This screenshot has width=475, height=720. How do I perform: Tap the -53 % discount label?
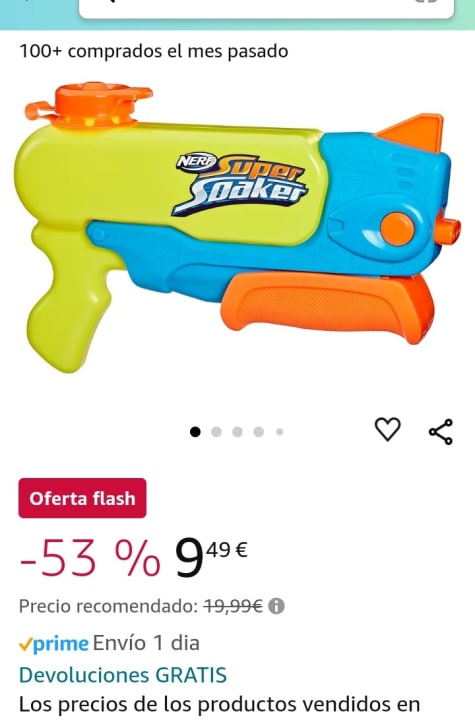point(90,558)
